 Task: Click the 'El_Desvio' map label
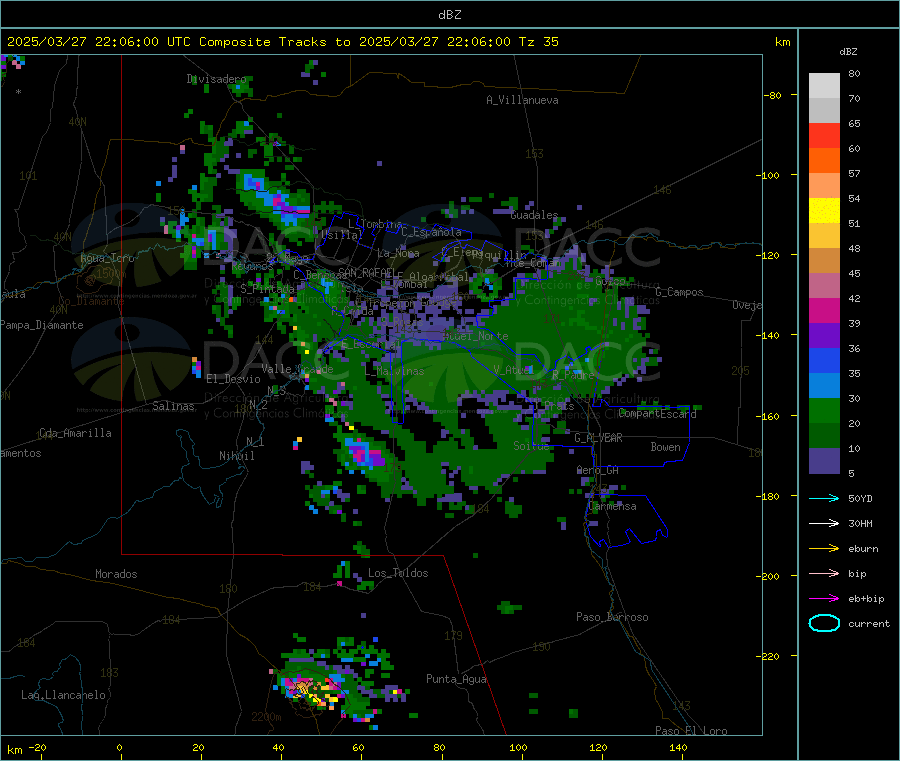[233, 379]
